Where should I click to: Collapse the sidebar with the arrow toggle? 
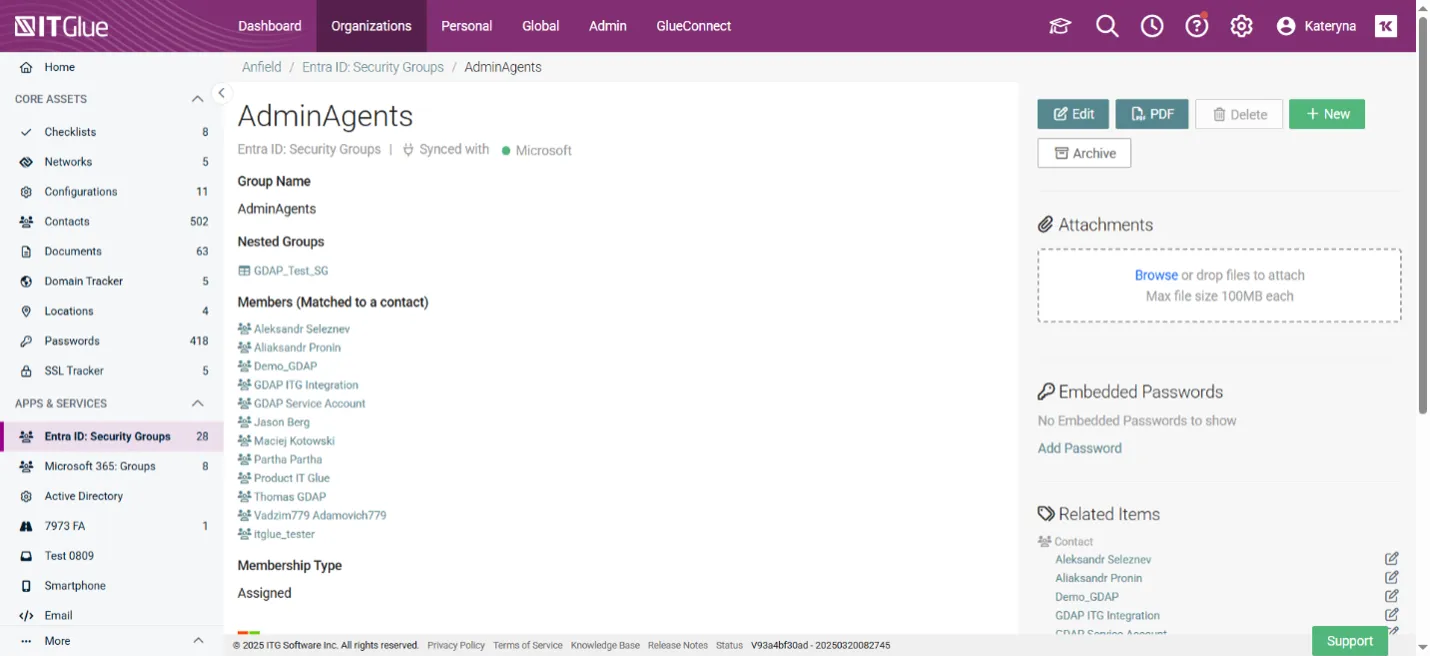[x=222, y=93]
